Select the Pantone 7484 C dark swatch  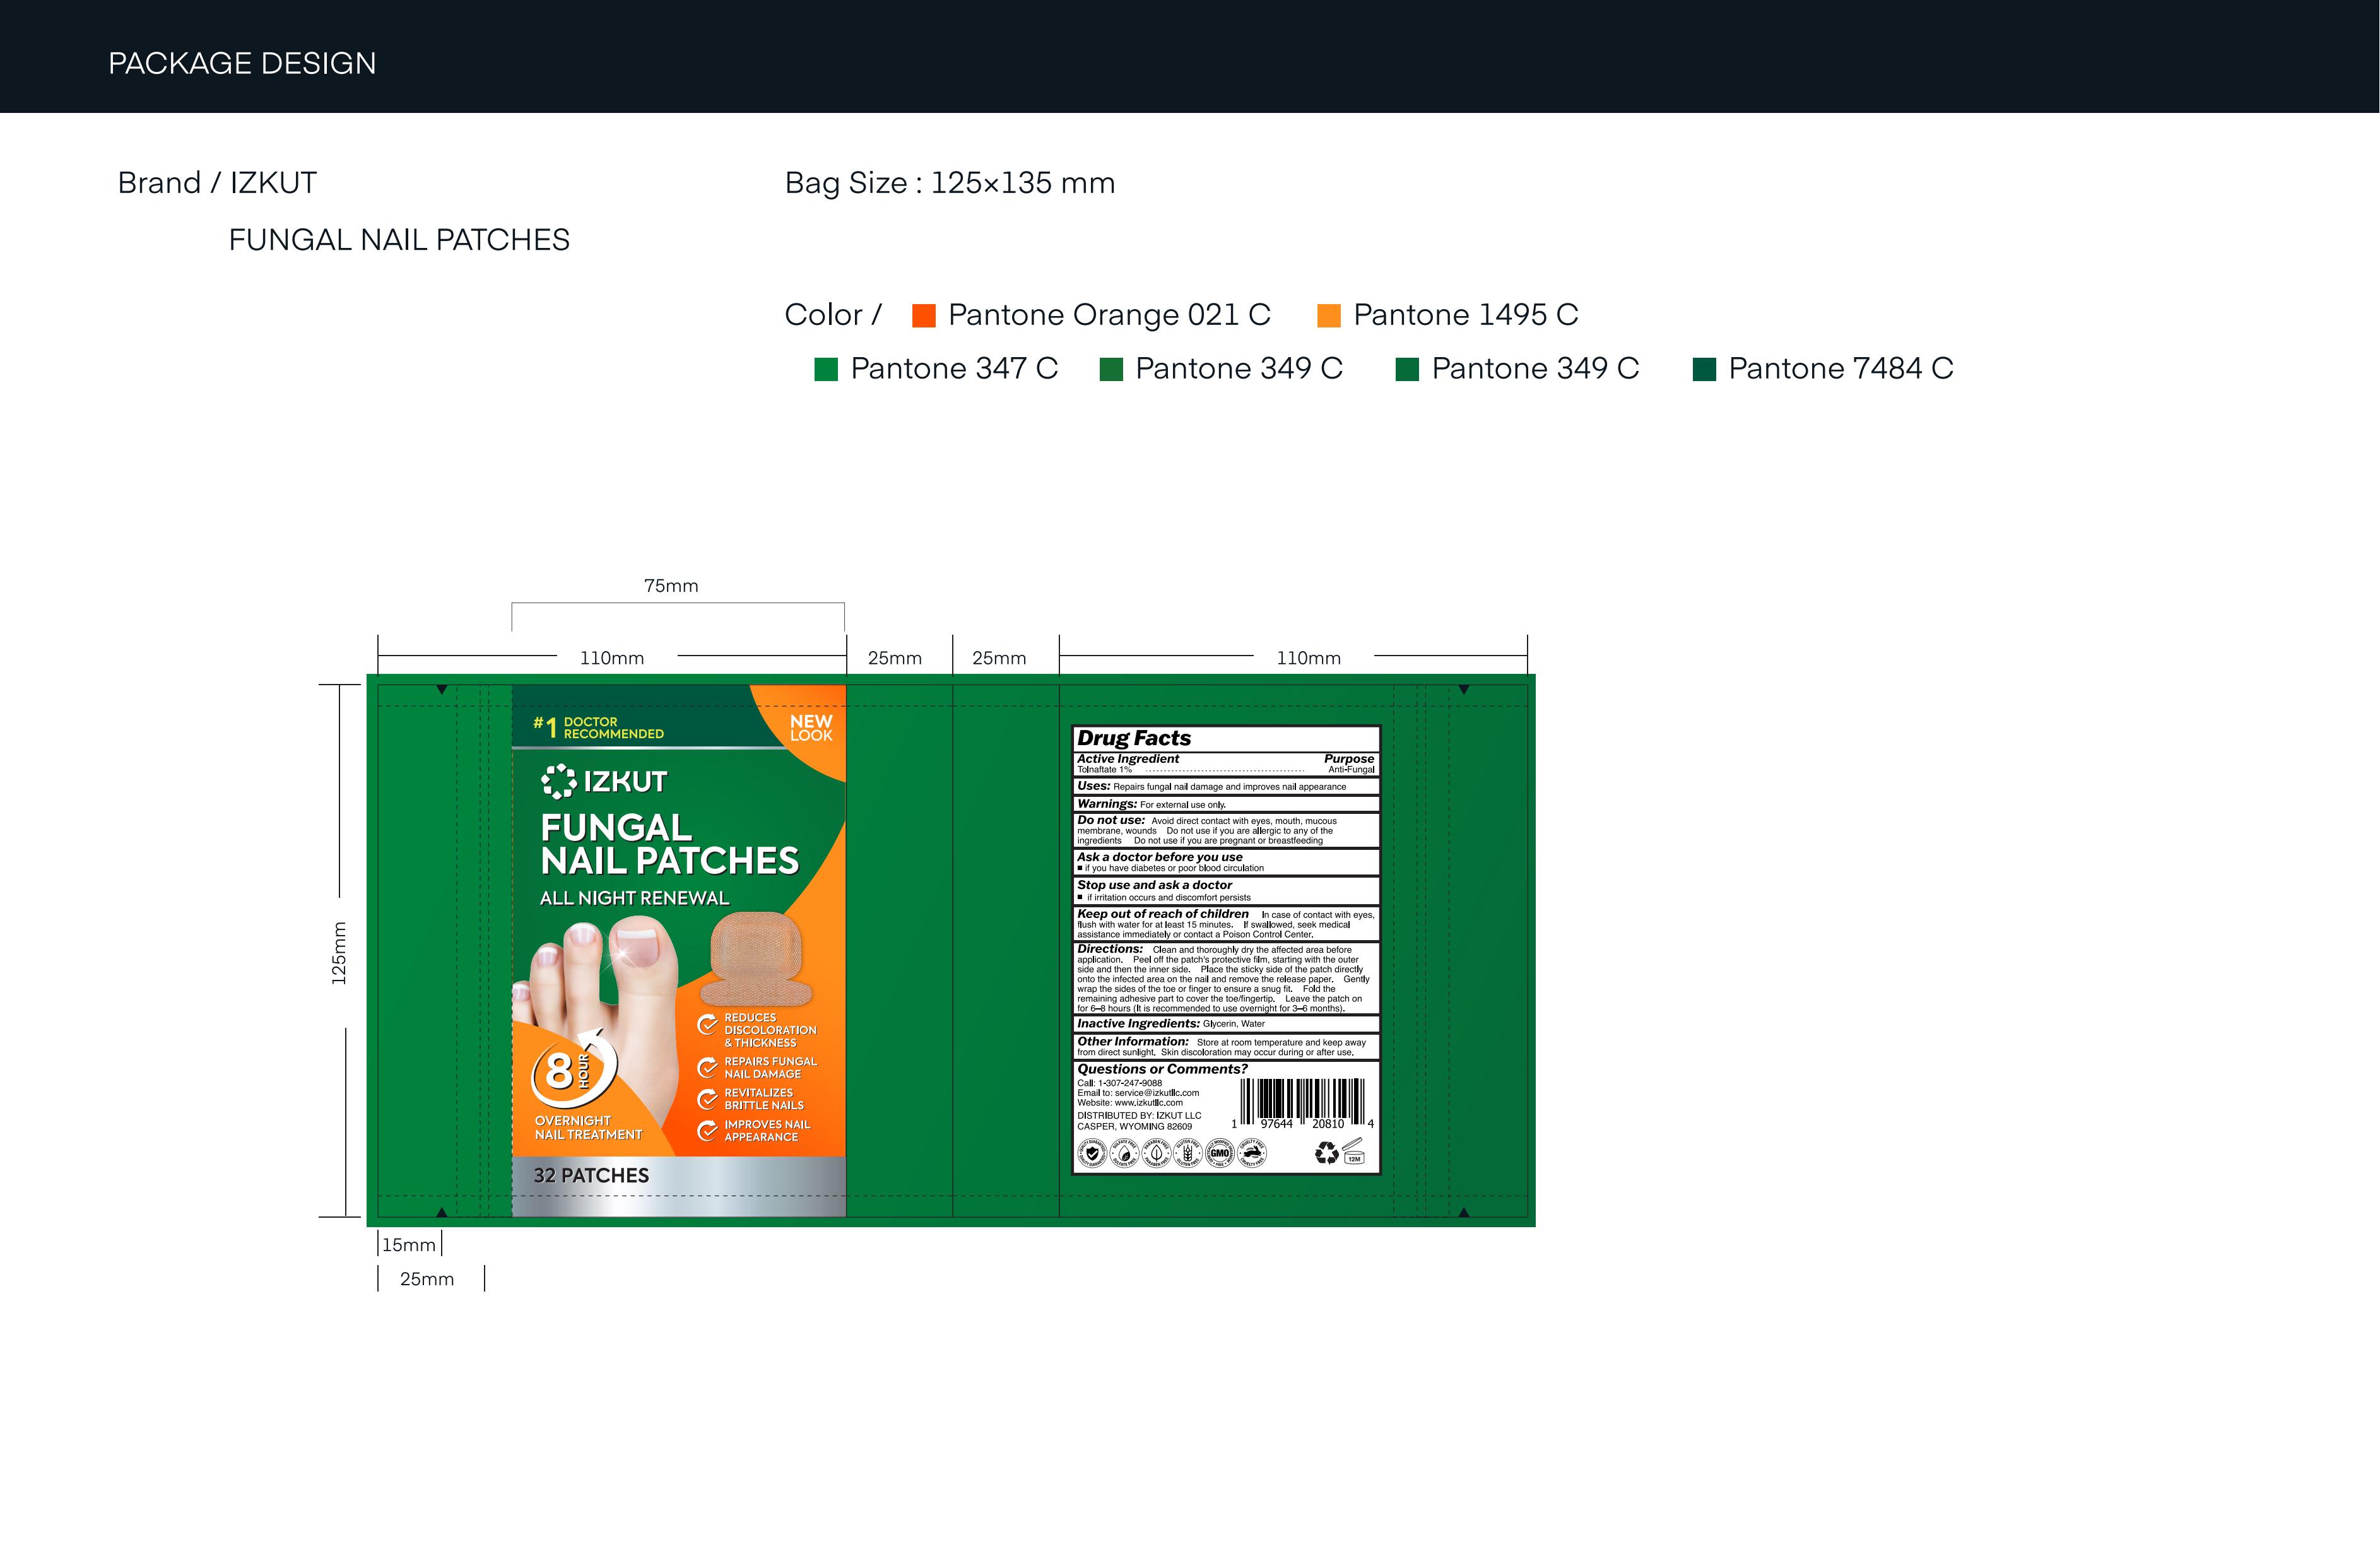(x=1704, y=370)
